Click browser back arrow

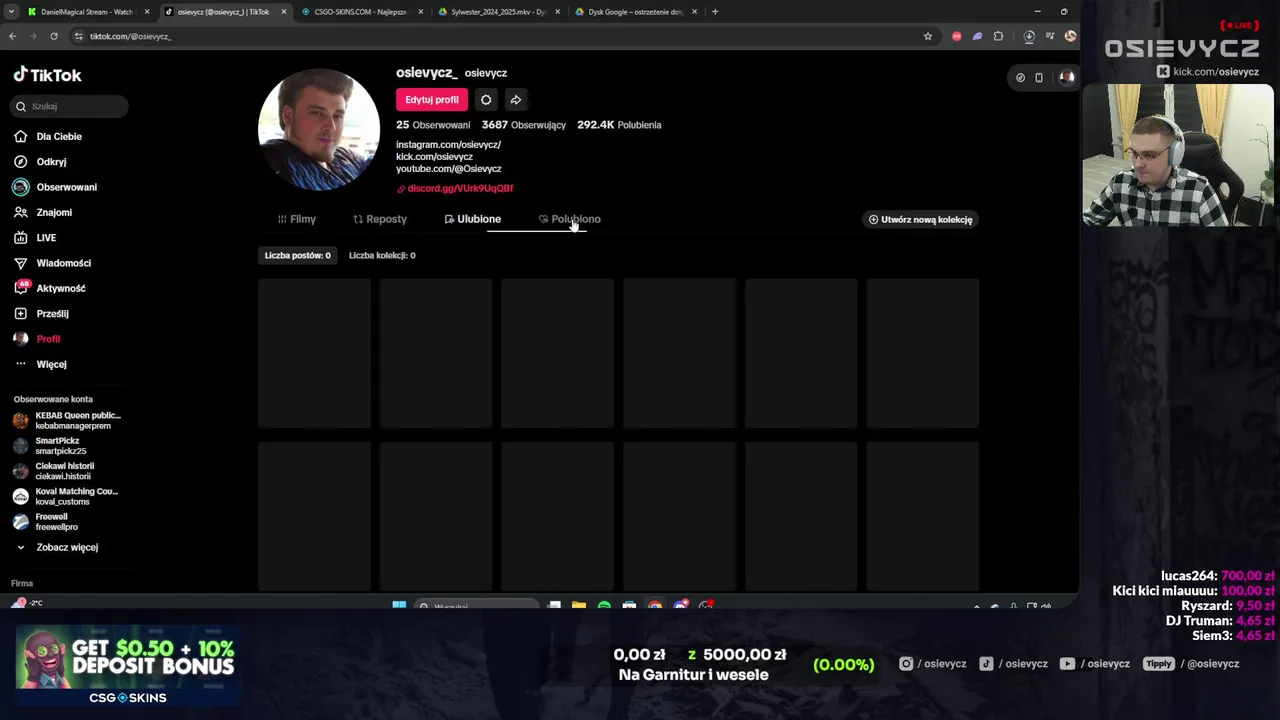[x=12, y=36]
